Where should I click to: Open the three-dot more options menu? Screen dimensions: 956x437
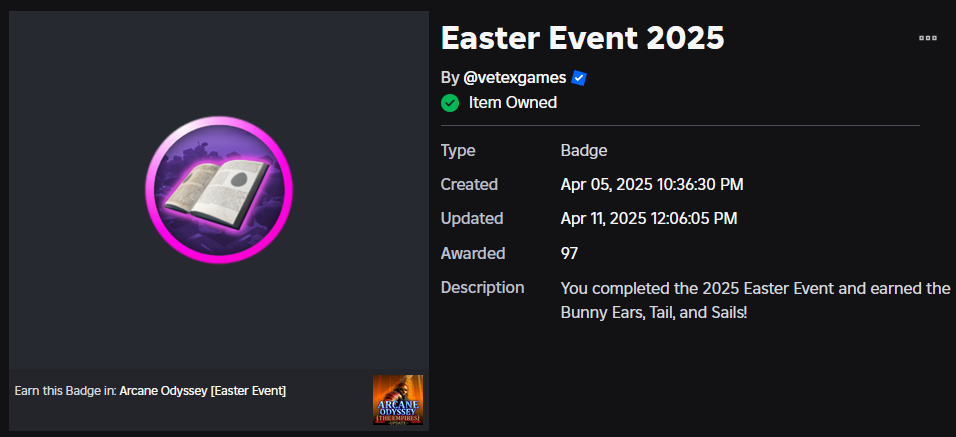pos(927,38)
